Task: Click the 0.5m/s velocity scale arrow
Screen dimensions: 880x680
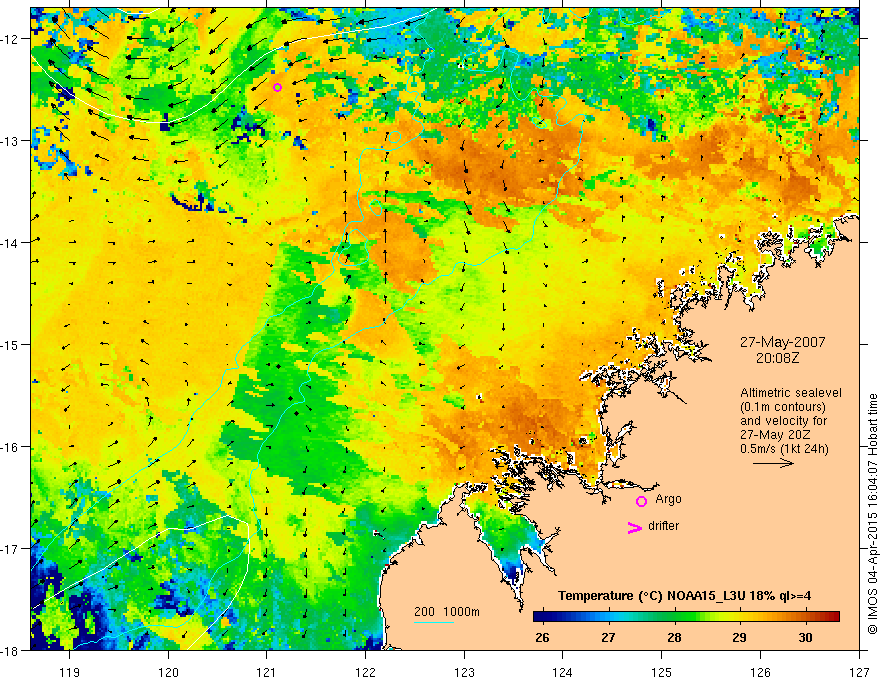Action: [773, 463]
